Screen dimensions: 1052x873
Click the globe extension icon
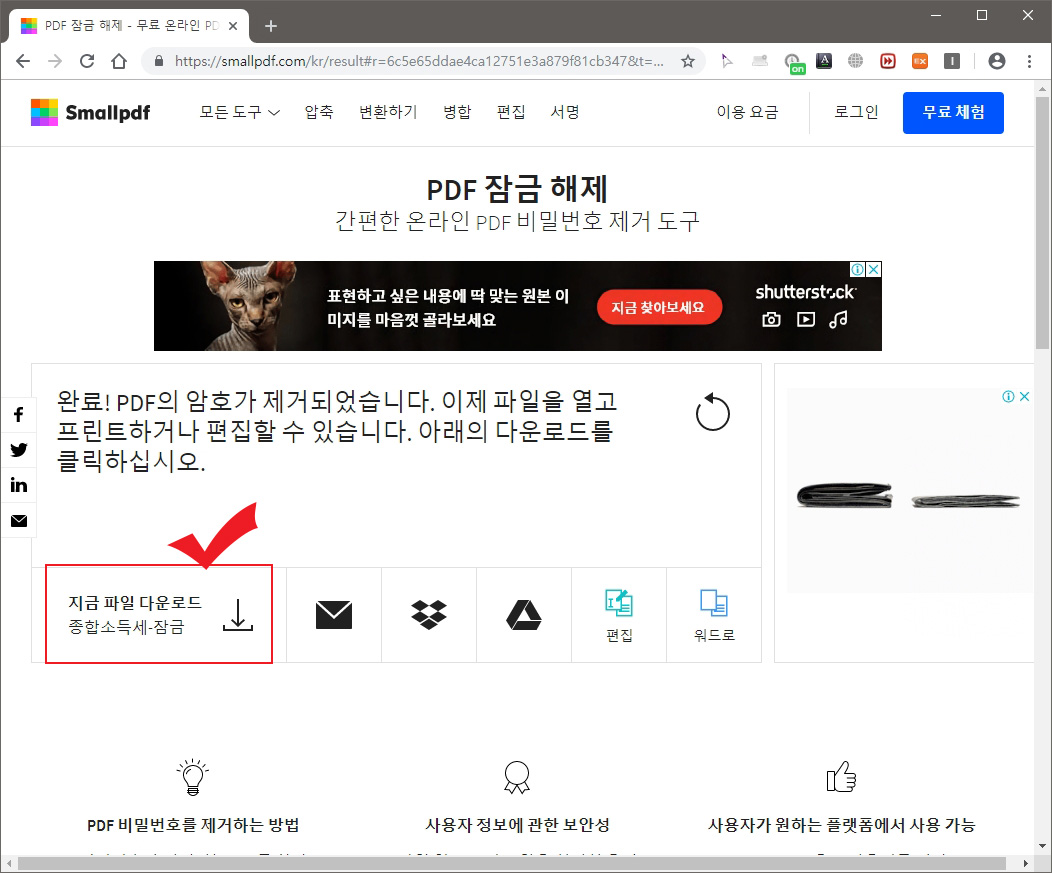pos(855,61)
